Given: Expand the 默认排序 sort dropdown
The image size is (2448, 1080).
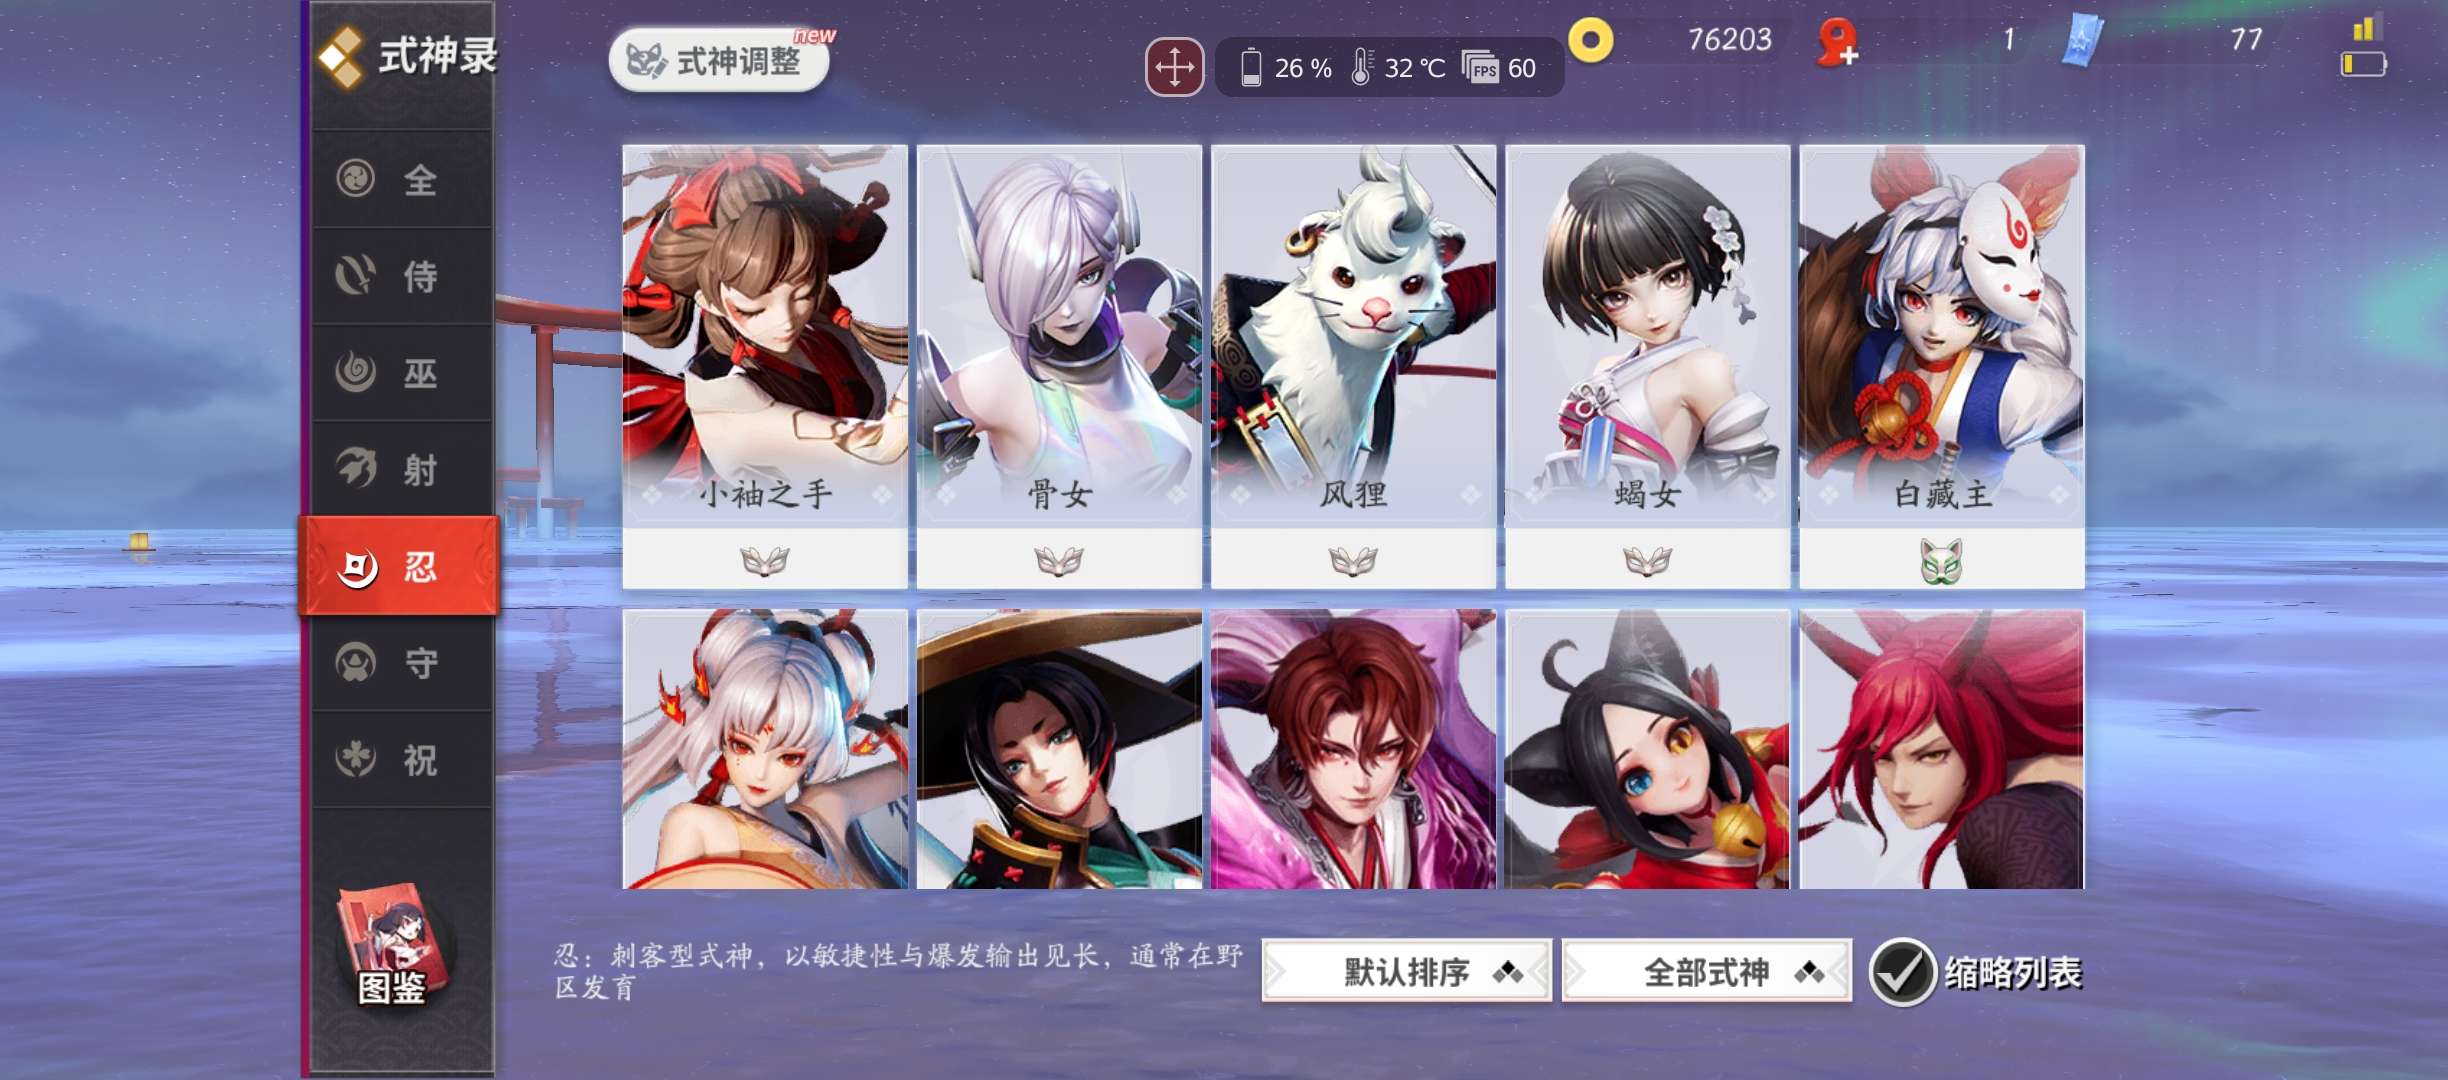Looking at the screenshot, I should pos(1407,971).
